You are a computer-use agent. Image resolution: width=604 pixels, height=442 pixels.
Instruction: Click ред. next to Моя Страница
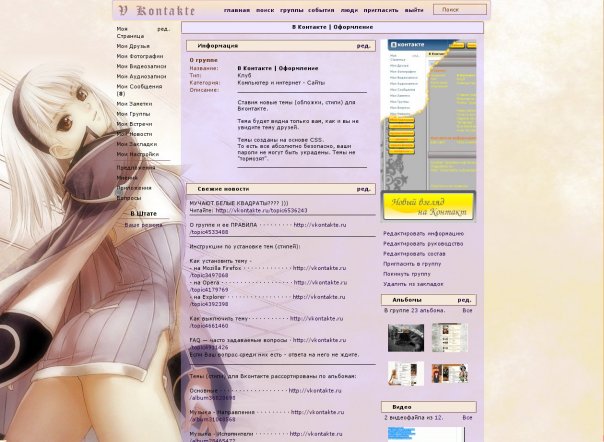(163, 29)
